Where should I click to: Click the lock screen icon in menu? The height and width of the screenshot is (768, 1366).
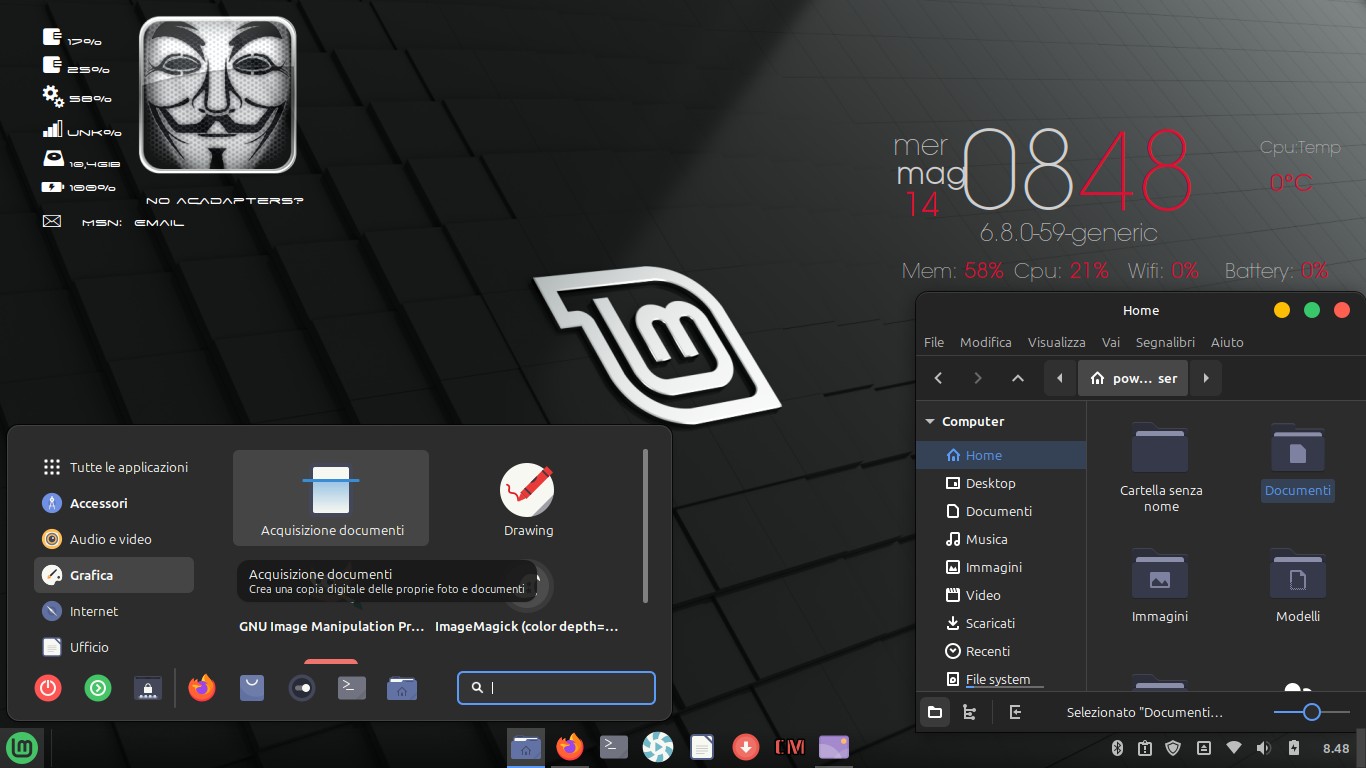click(x=148, y=688)
